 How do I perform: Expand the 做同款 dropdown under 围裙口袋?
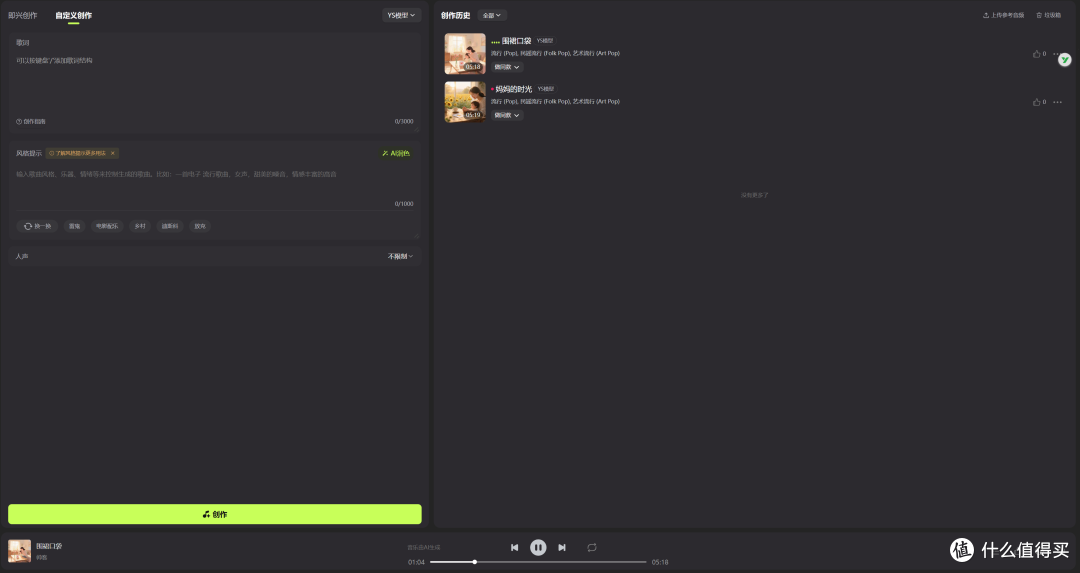(x=507, y=67)
